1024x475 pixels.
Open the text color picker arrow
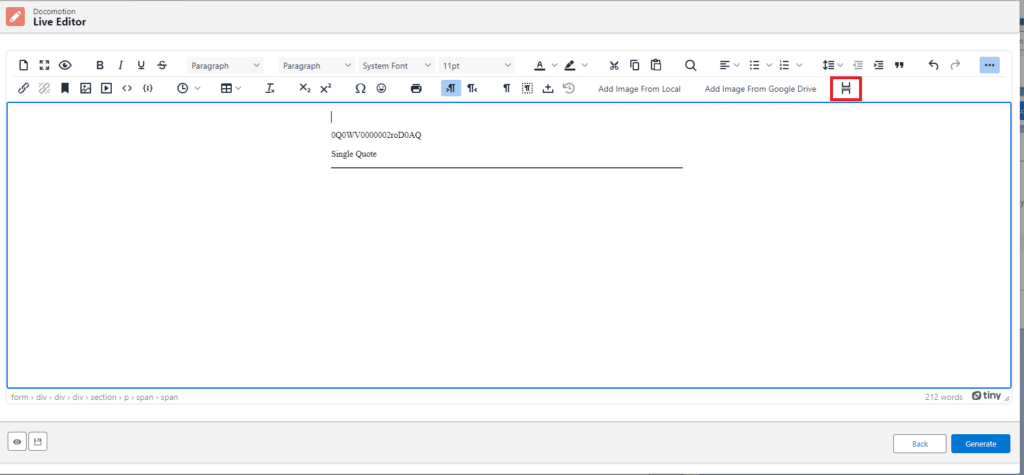click(554, 65)
